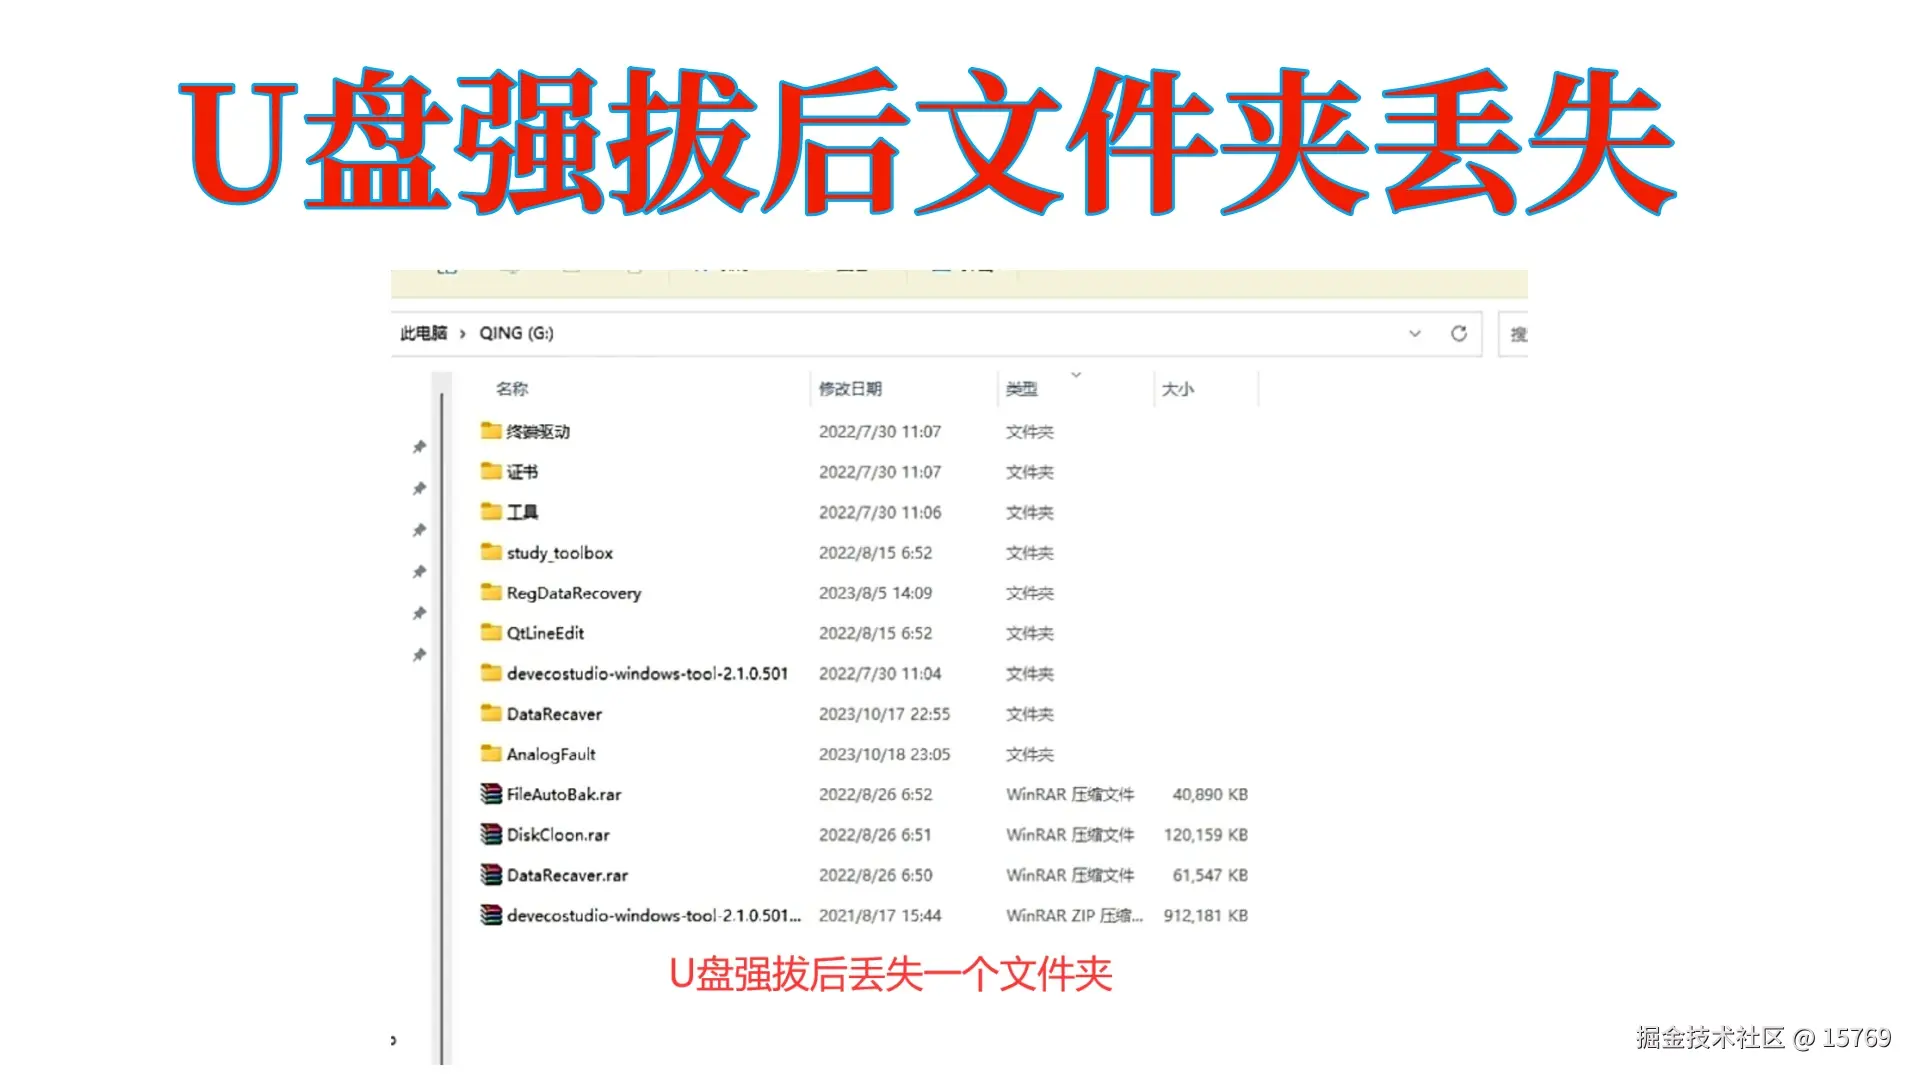Click the refresh icon in the address bar
Viewport: 1920px width, 1080px height.
1460,333
